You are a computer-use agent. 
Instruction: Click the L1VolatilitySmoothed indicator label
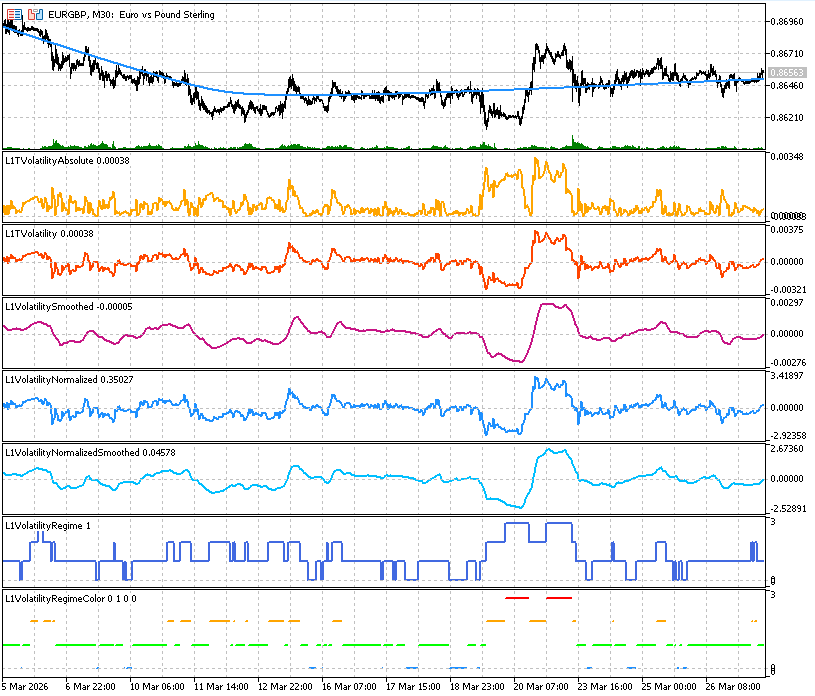(x=69, y=307)
